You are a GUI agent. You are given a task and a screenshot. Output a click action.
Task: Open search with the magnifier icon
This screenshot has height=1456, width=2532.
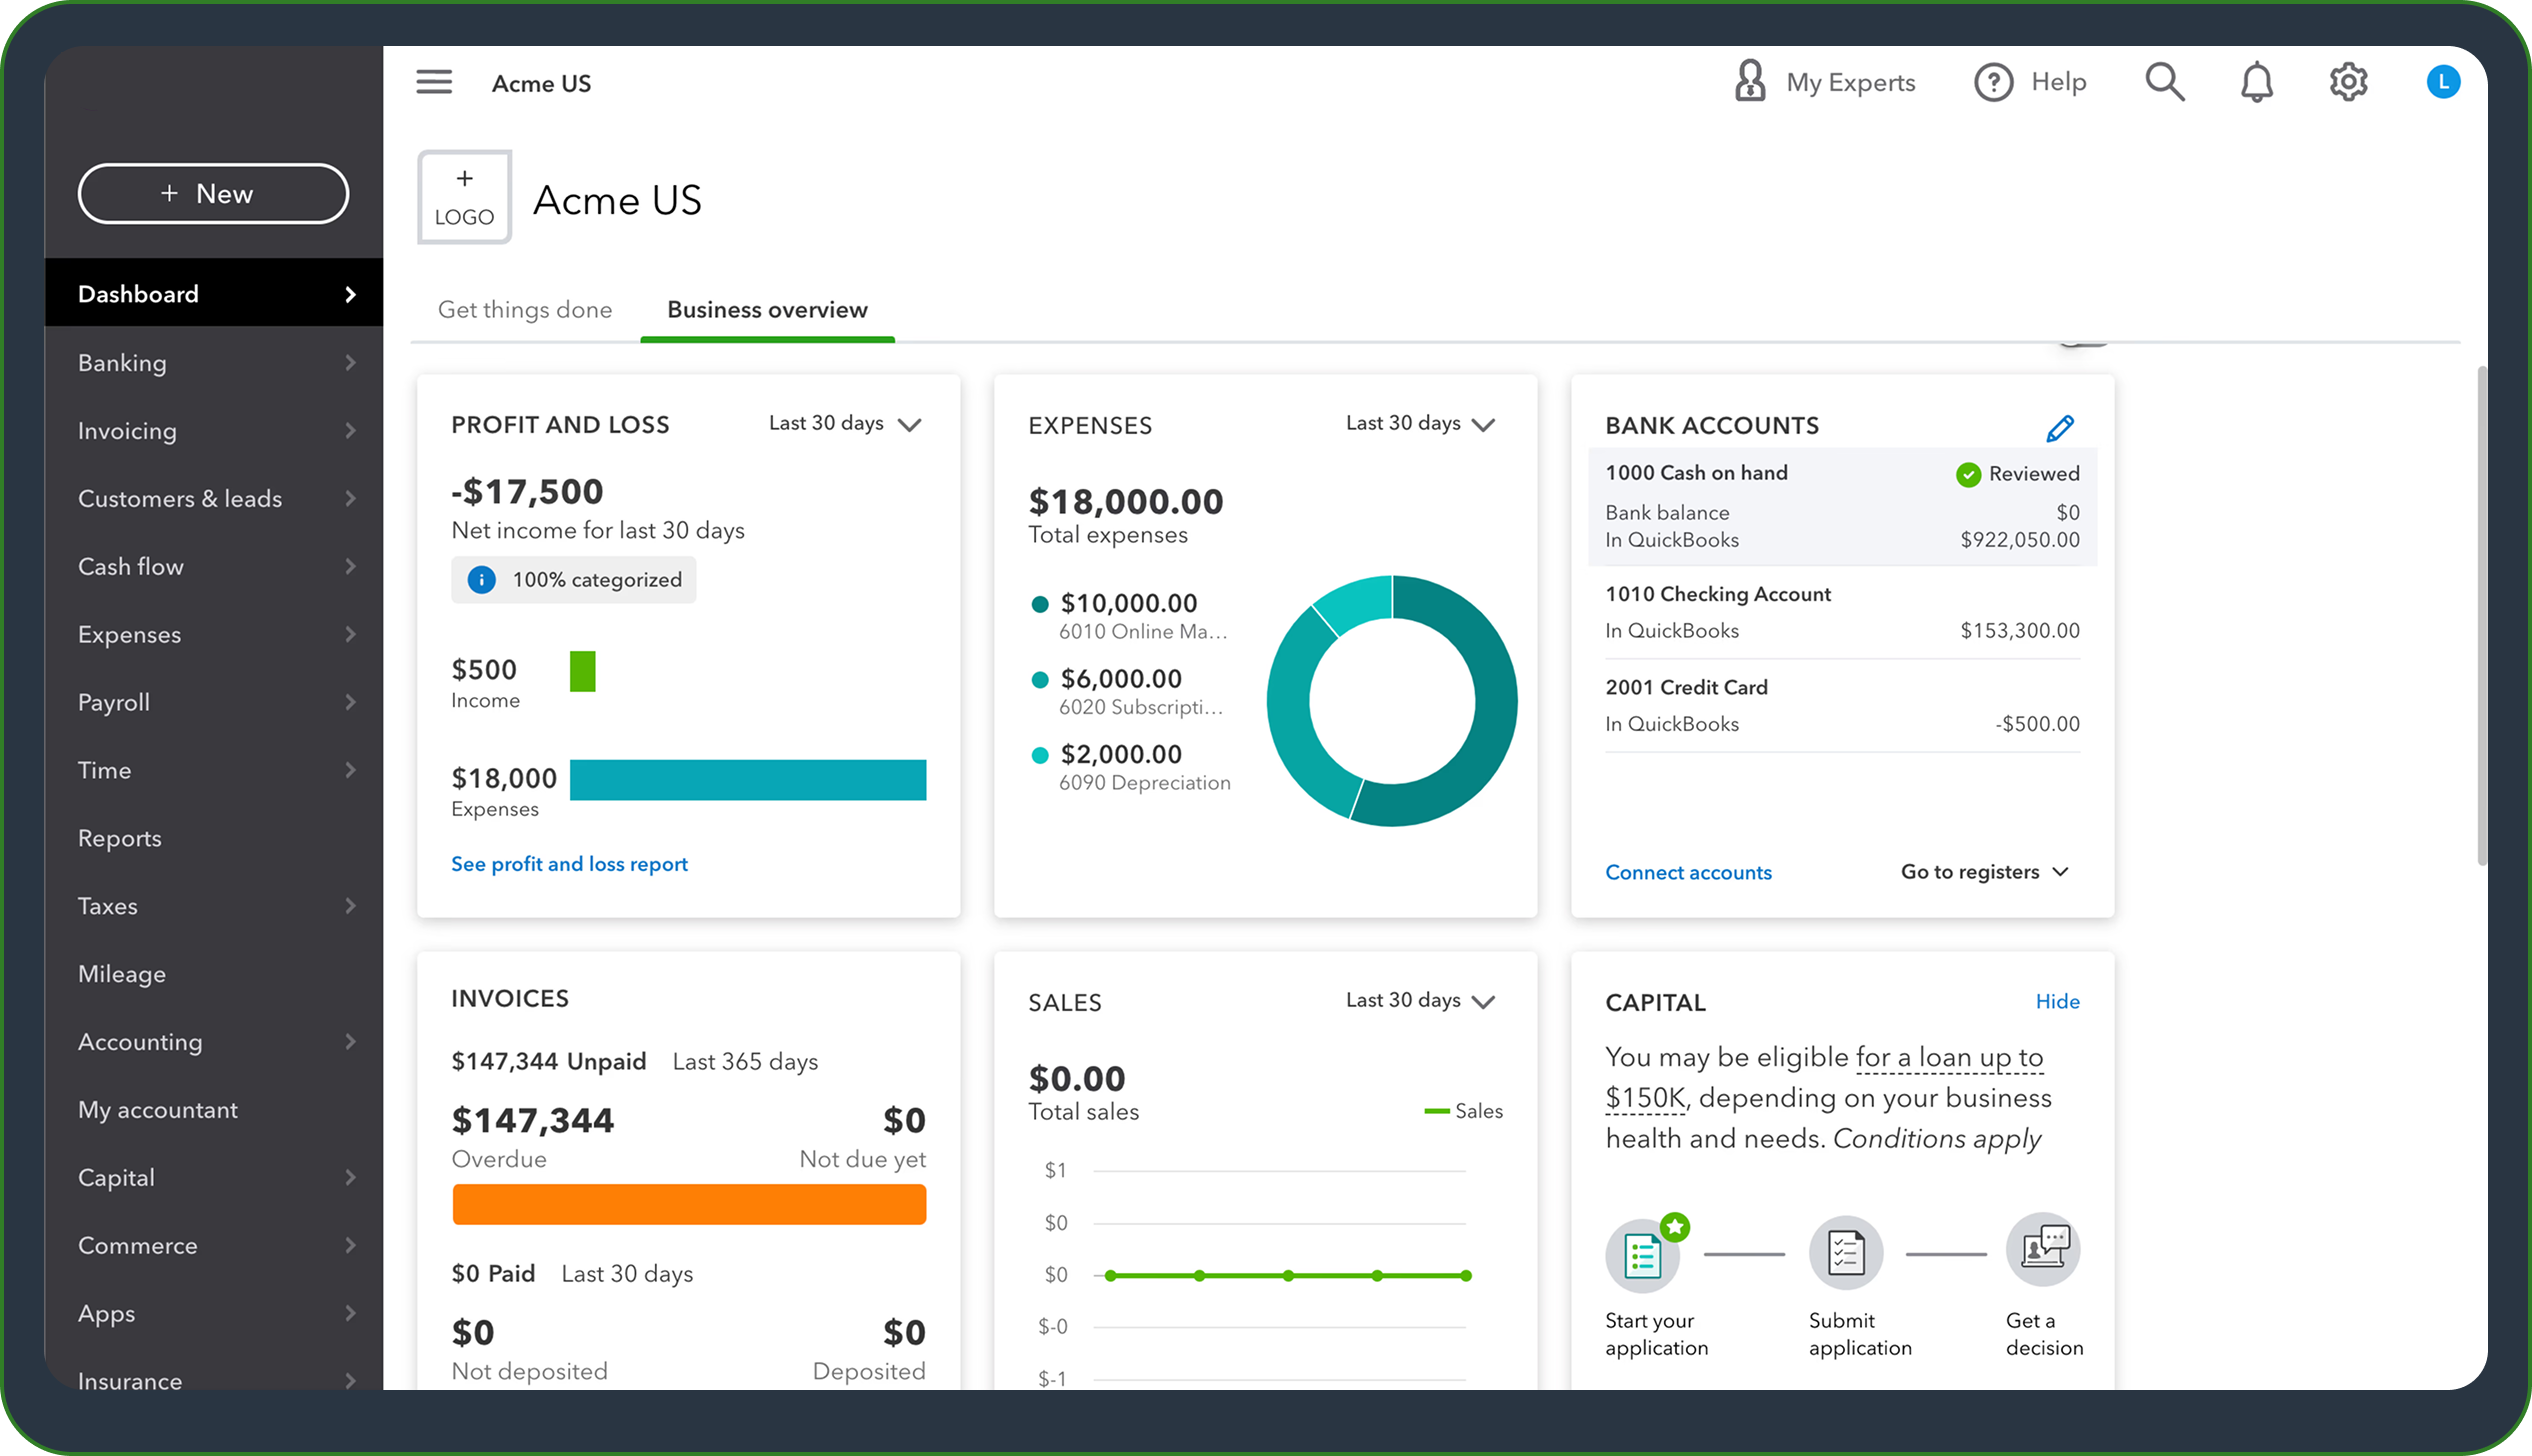[2164, 82]
